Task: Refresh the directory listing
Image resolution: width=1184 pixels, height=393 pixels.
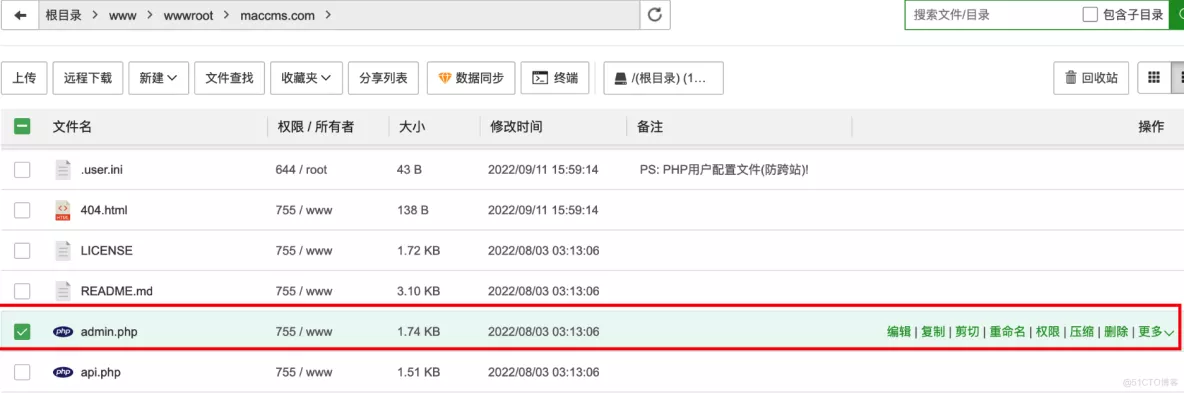Action: 655,15
